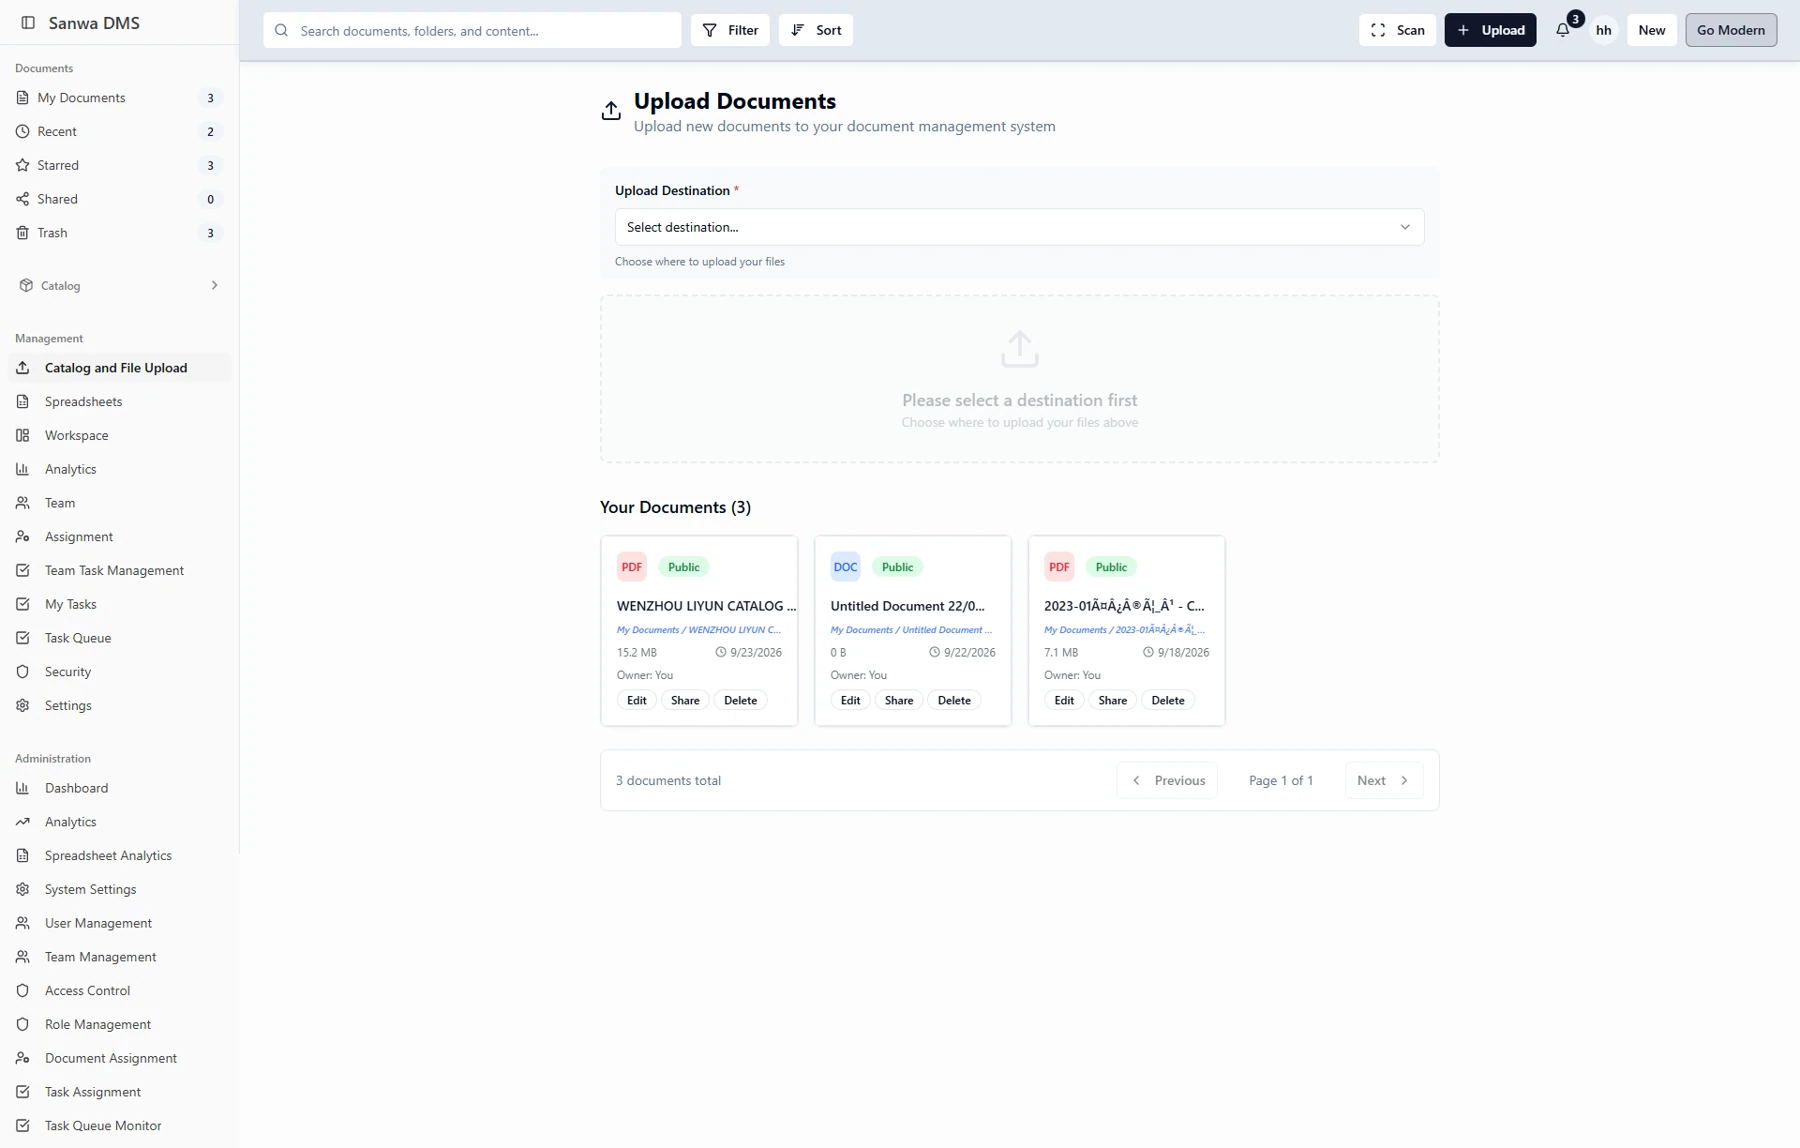Click the Scan button icon

1378,30
